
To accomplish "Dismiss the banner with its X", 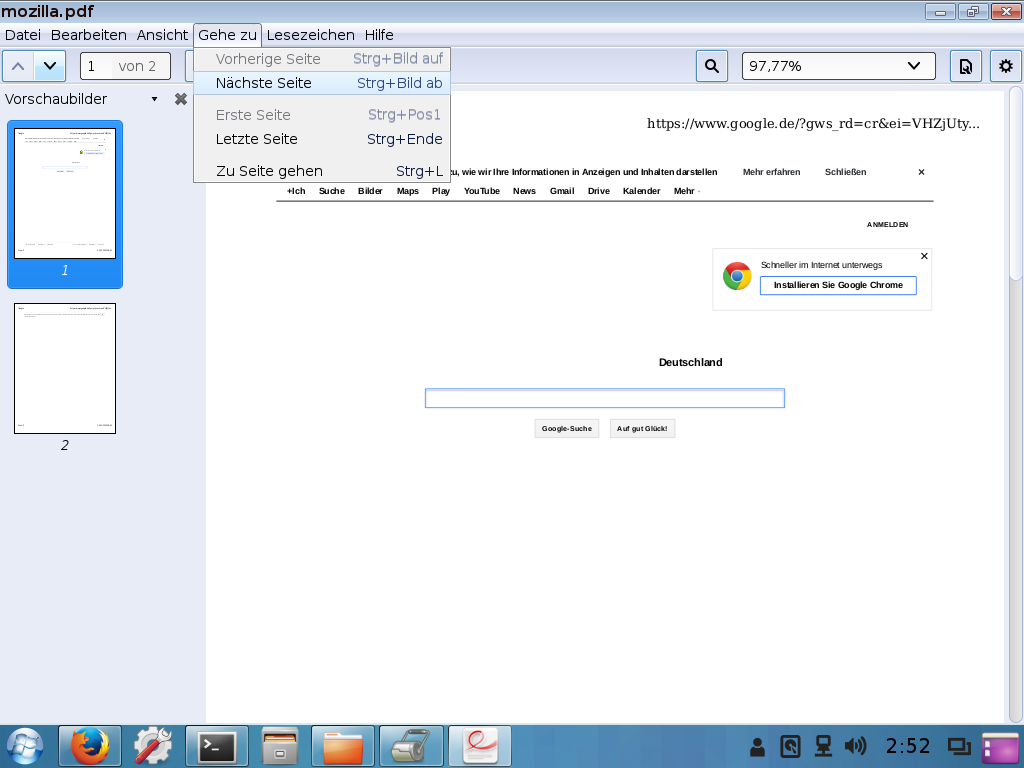I will [921, 172].
